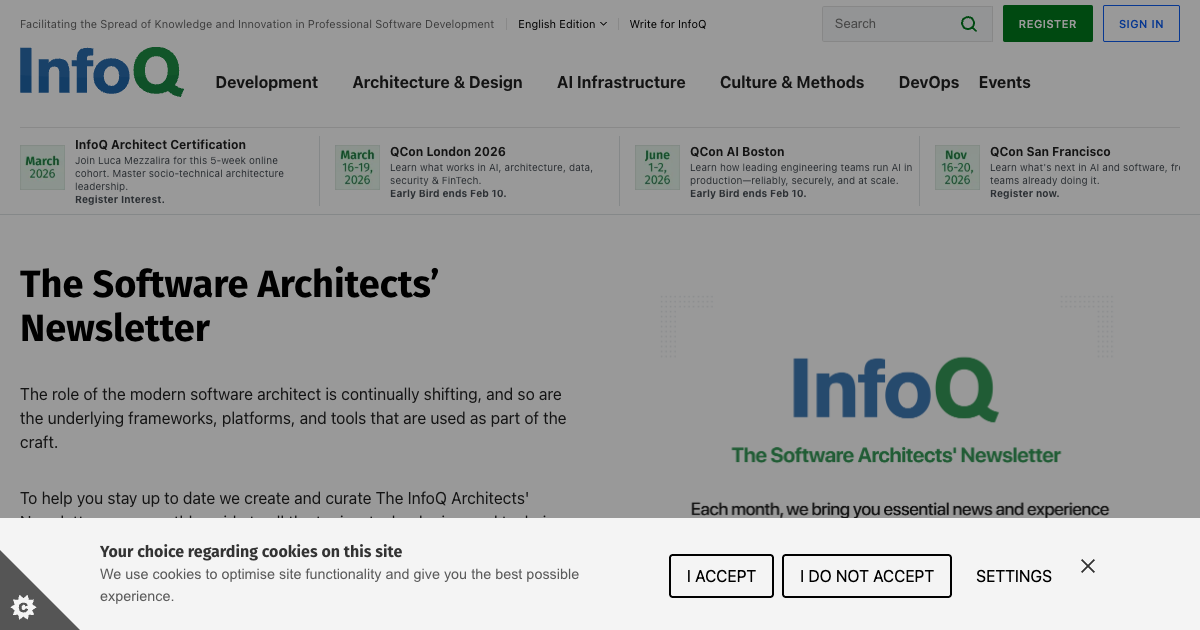
Task: Click the March 2026 badge for InfoQ Architect Certification
Action: pyautogui.click(x=42, y=167)
